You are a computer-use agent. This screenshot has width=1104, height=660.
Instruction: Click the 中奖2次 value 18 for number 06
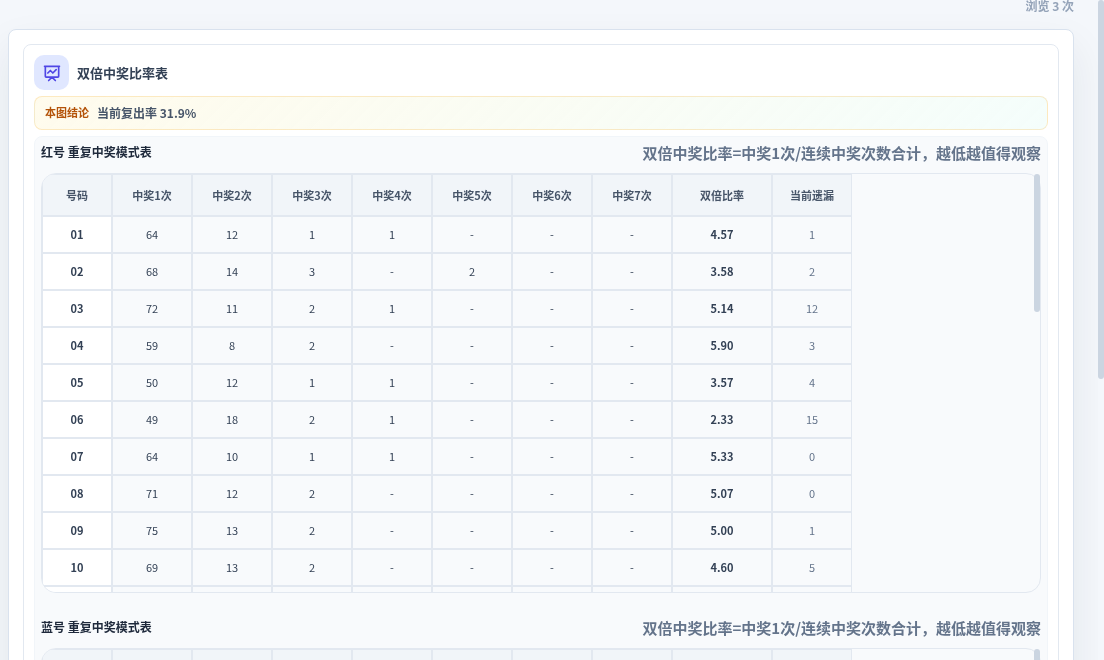(232, 420)
